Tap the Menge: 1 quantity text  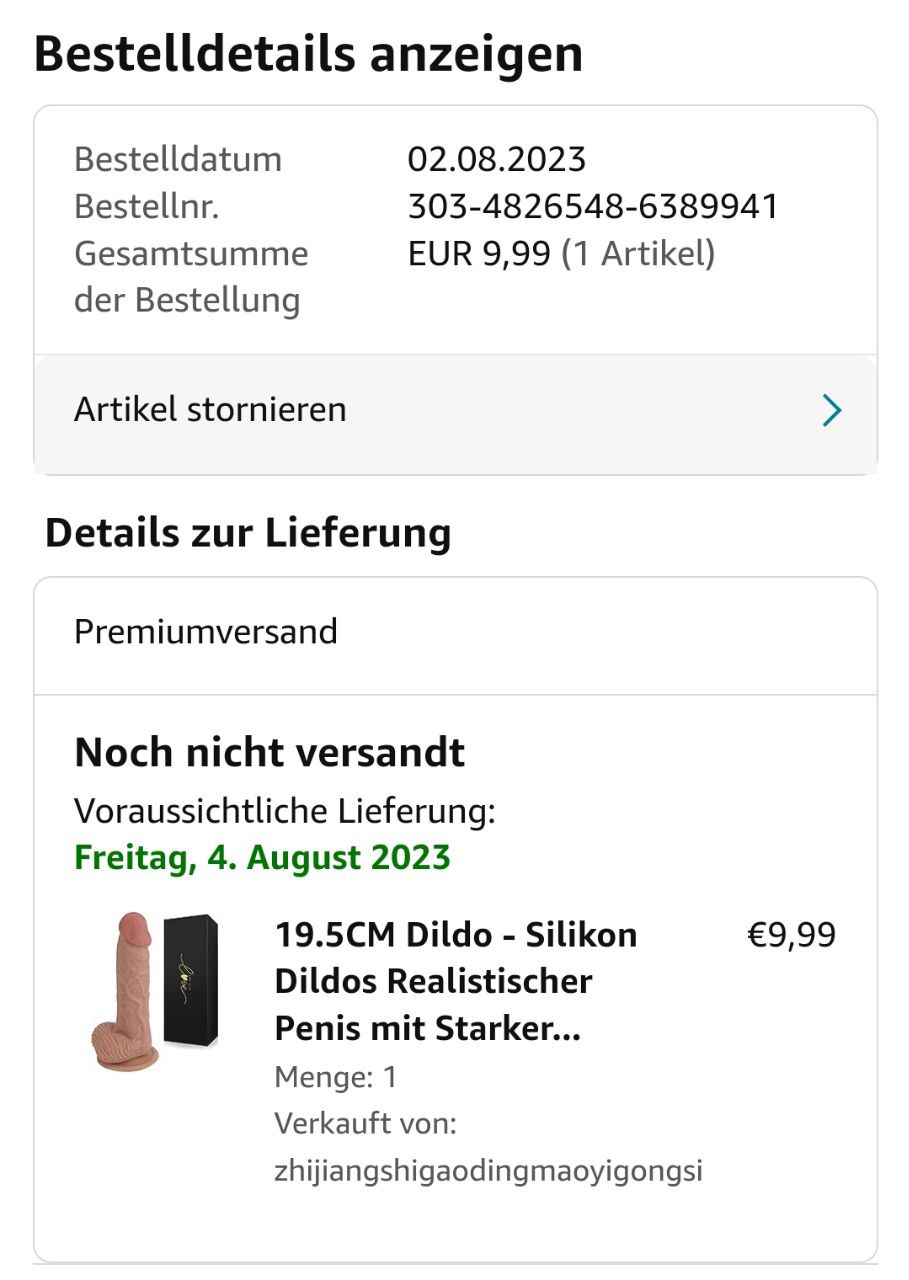(335, 1077)
